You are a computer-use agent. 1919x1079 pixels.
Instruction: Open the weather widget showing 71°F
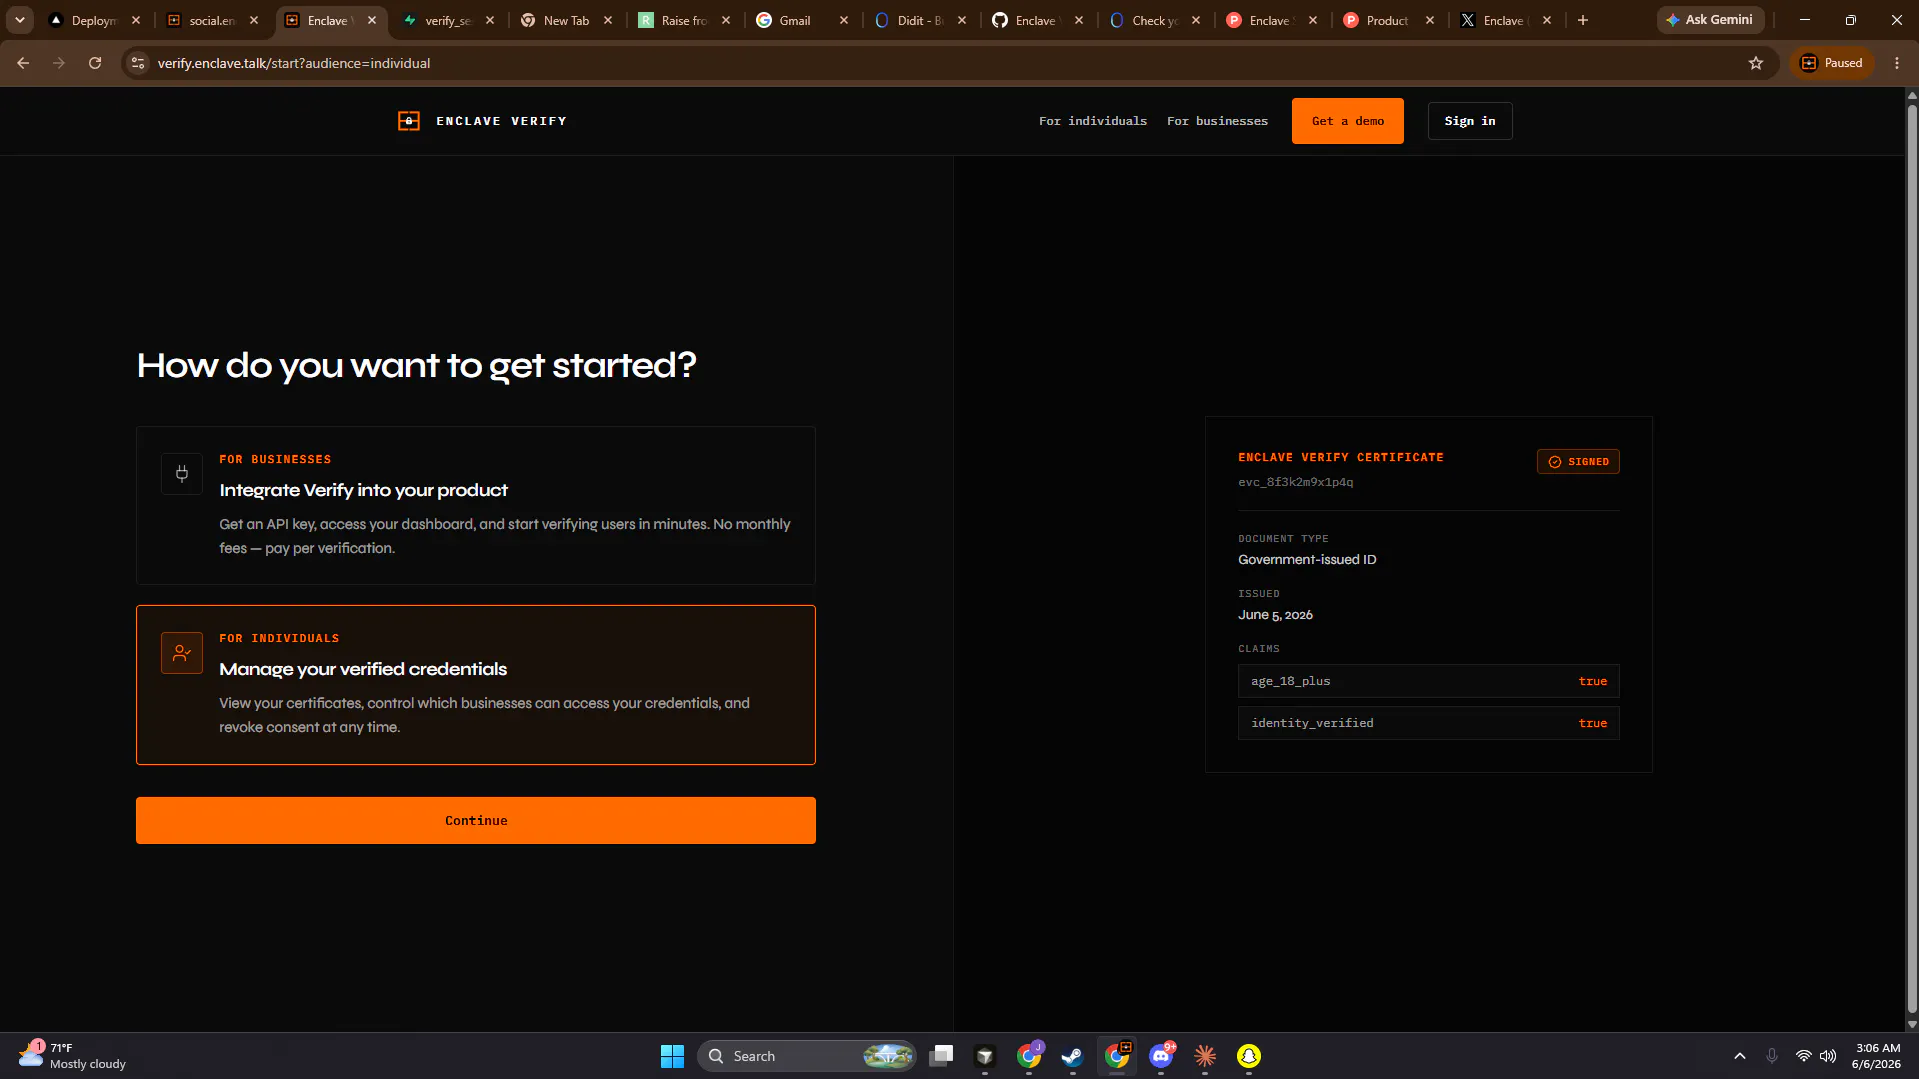point(72,1056)
